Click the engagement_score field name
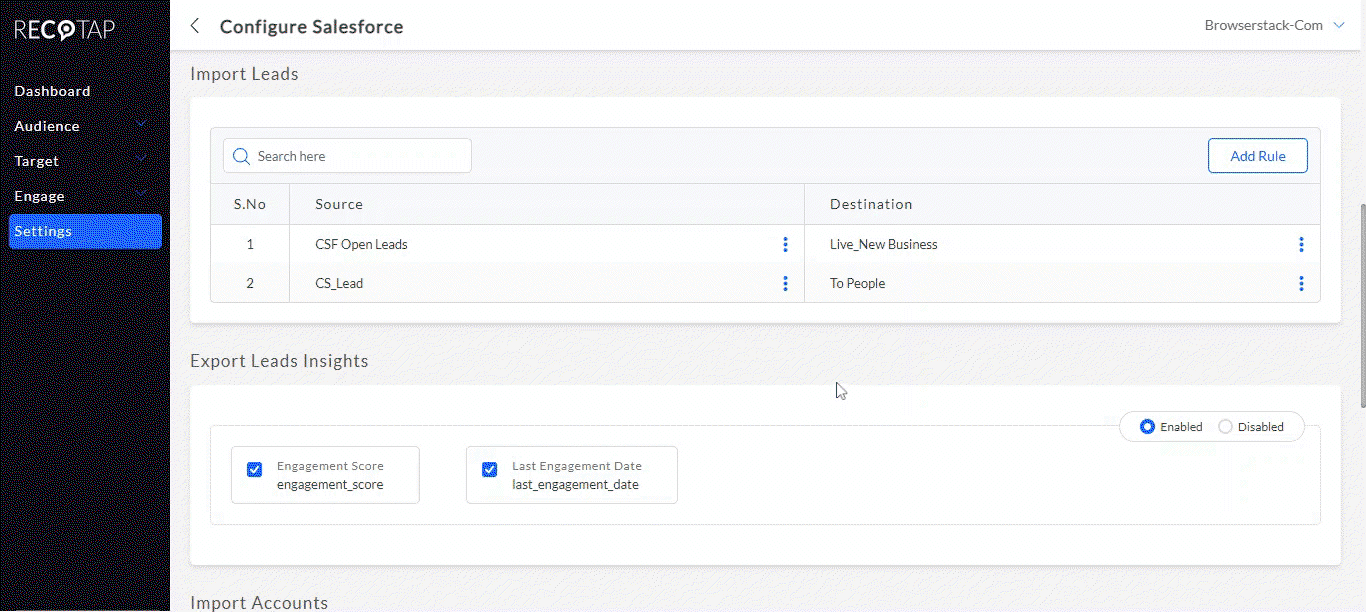1366x612 pixels. coord(330,485)
